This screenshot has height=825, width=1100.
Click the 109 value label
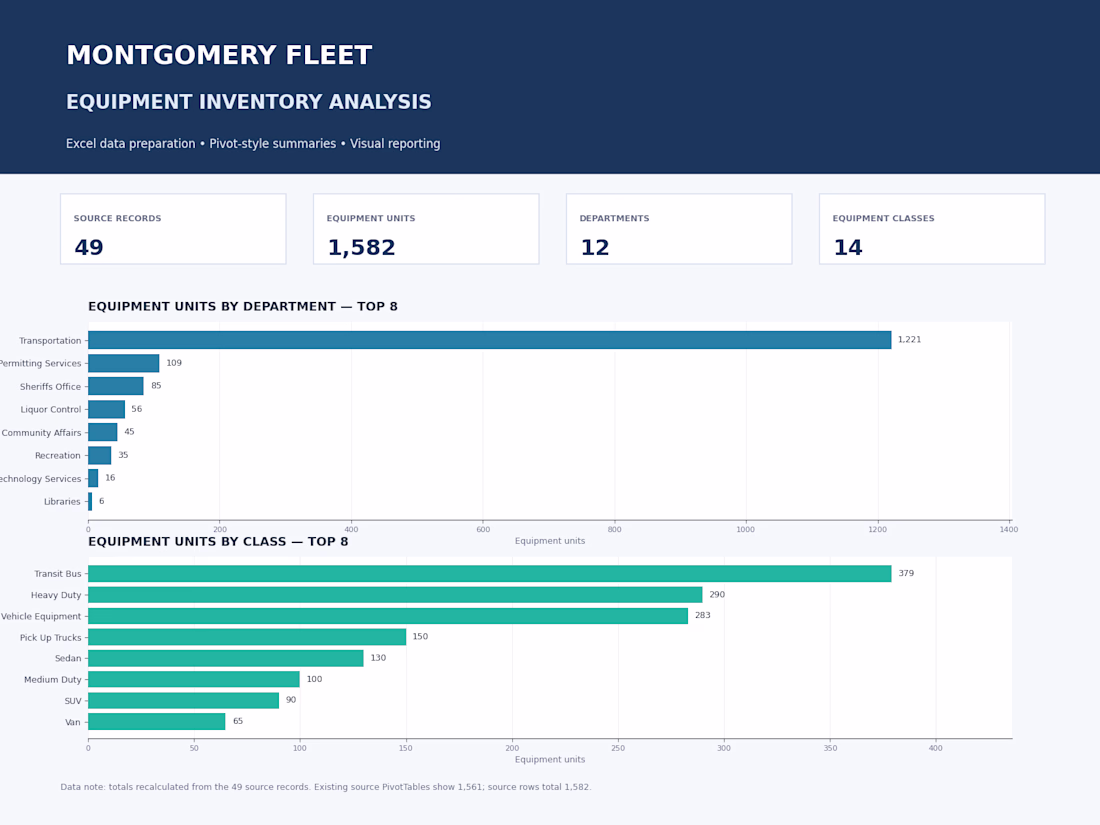coord(174,363)
